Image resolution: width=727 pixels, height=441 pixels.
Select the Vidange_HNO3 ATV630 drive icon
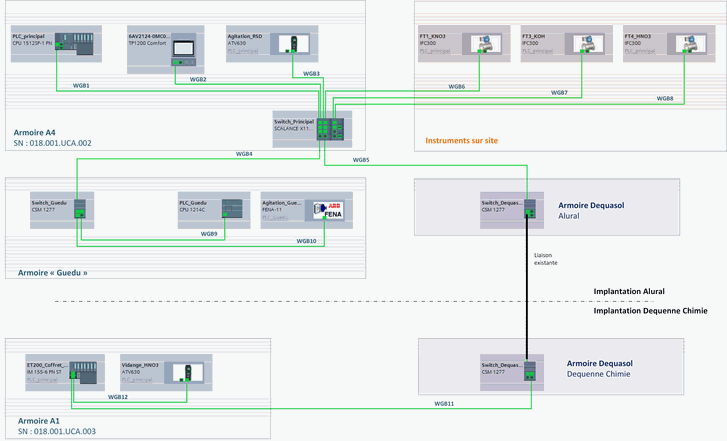click(188, 373)
